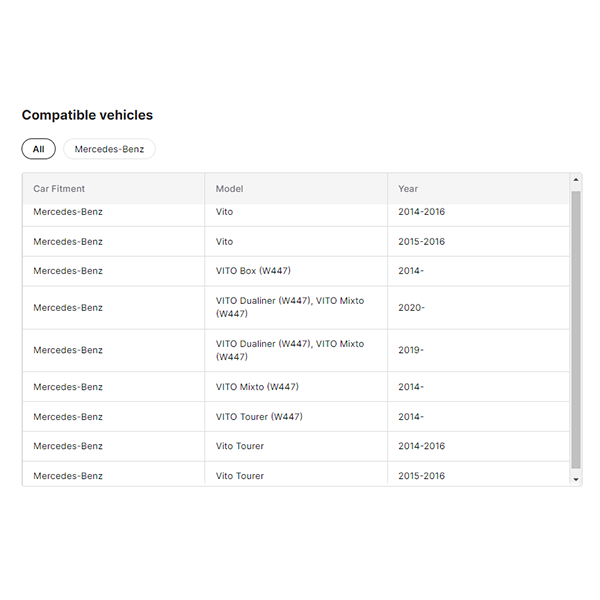Click the Year column header

tap(408, 188)
